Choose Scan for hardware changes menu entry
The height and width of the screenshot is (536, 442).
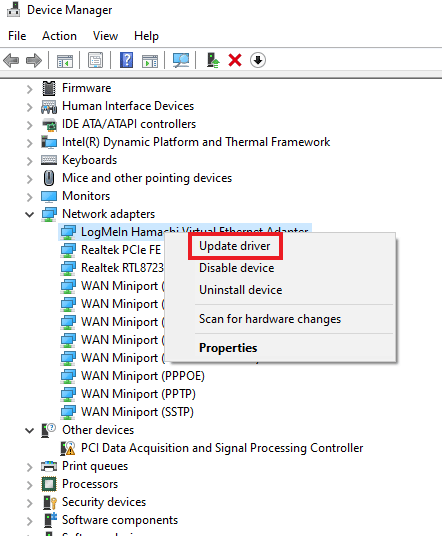pos(270,319)
